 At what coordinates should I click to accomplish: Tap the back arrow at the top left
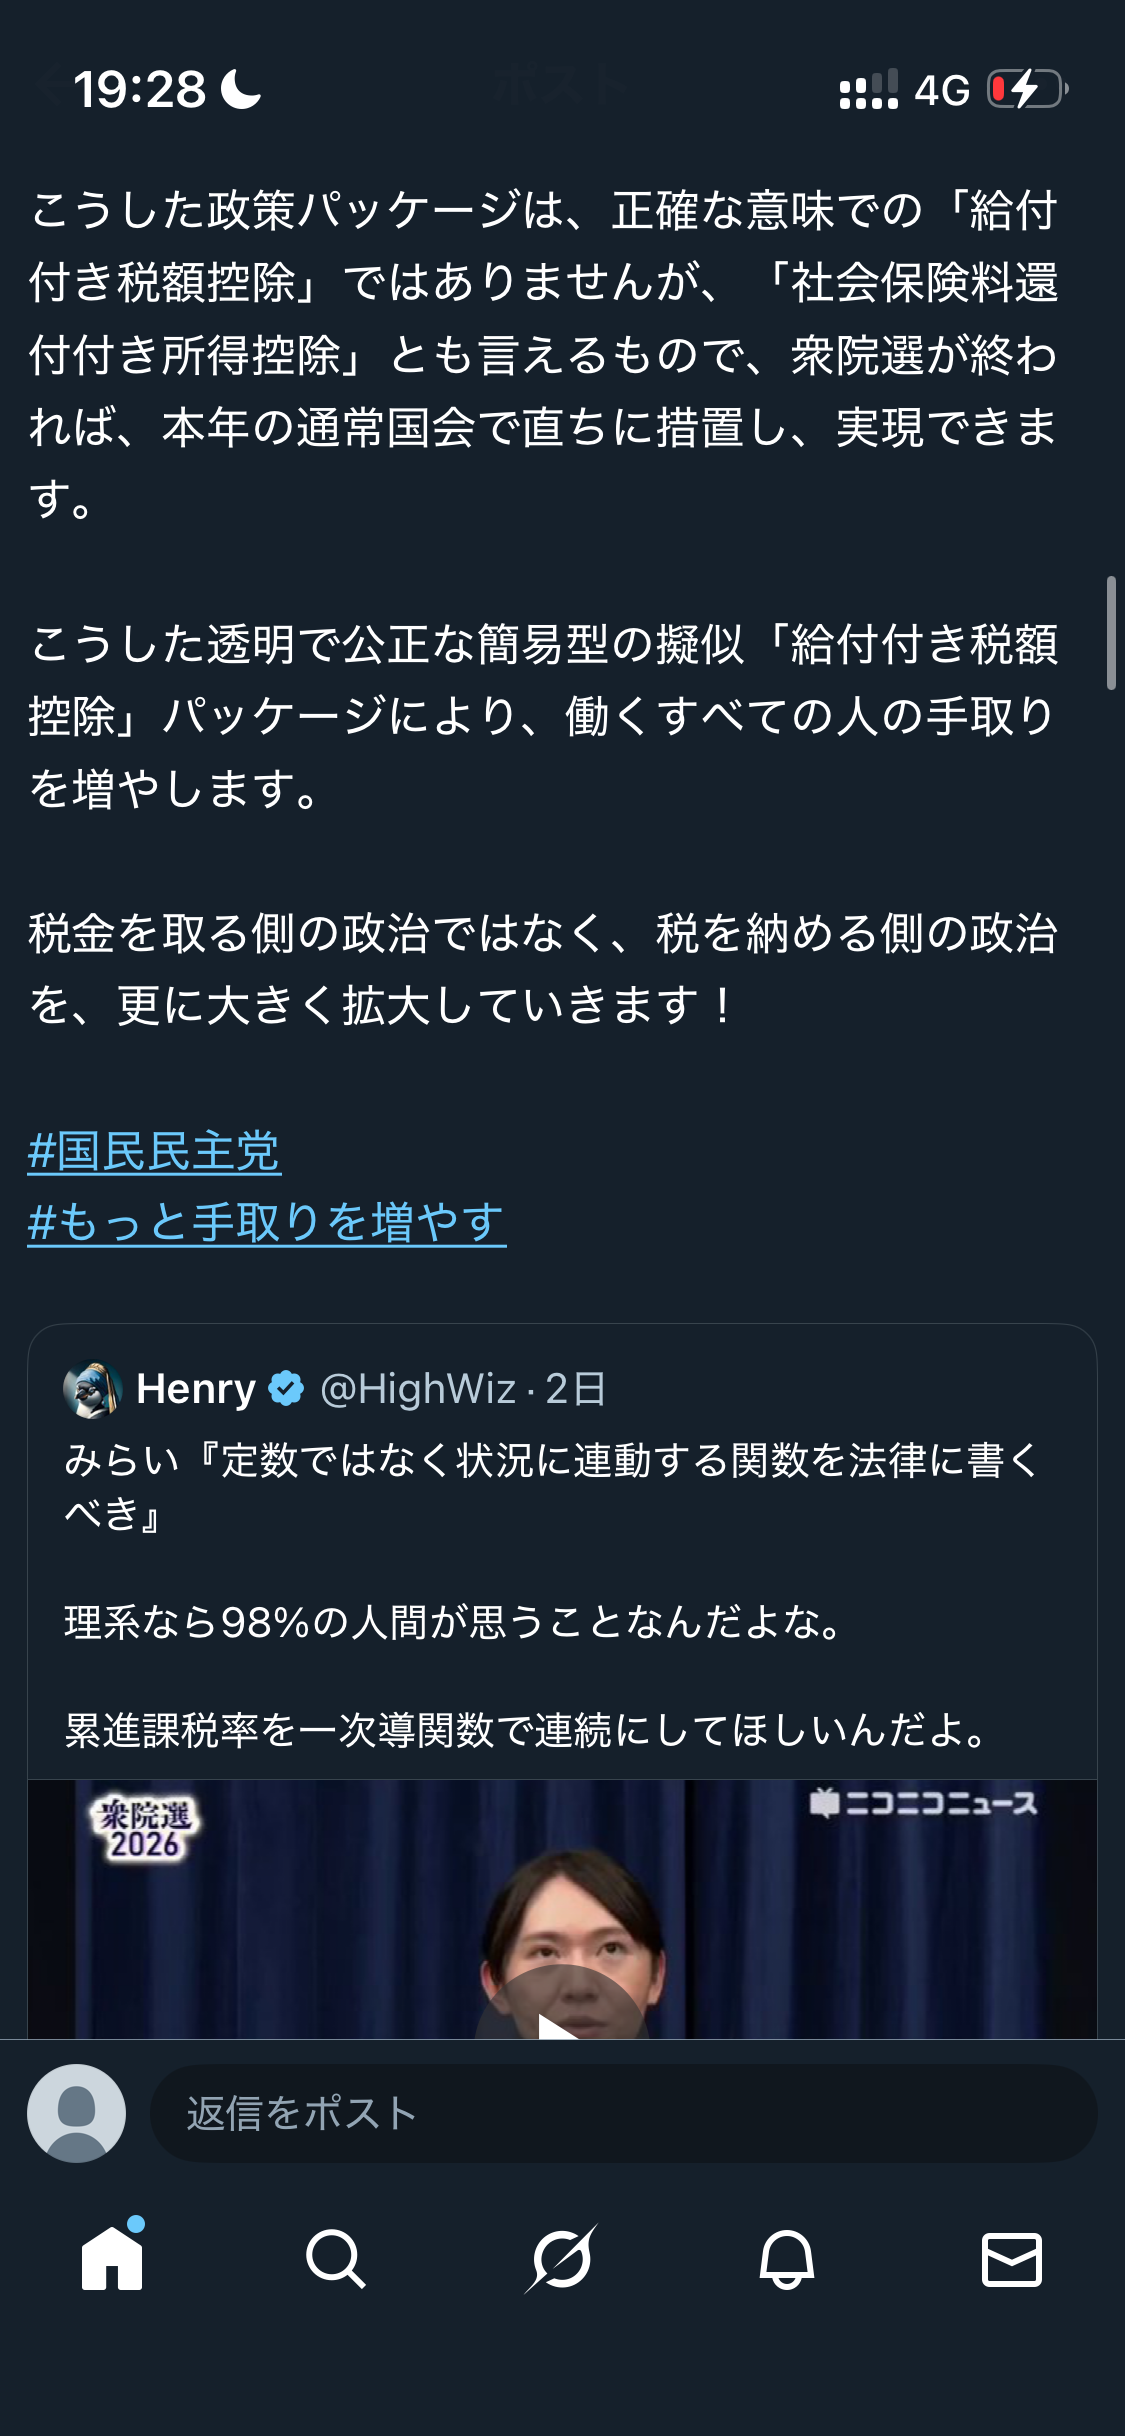pyautogui.click(x=45, y=89)
